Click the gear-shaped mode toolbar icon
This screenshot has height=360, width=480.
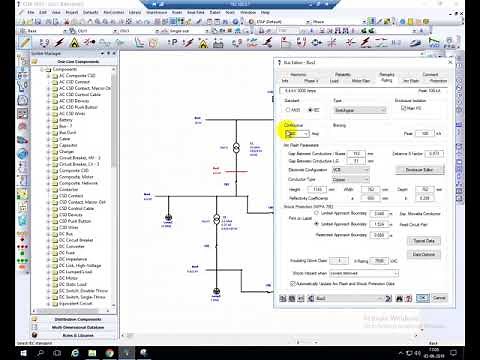[x=316, y=42]
